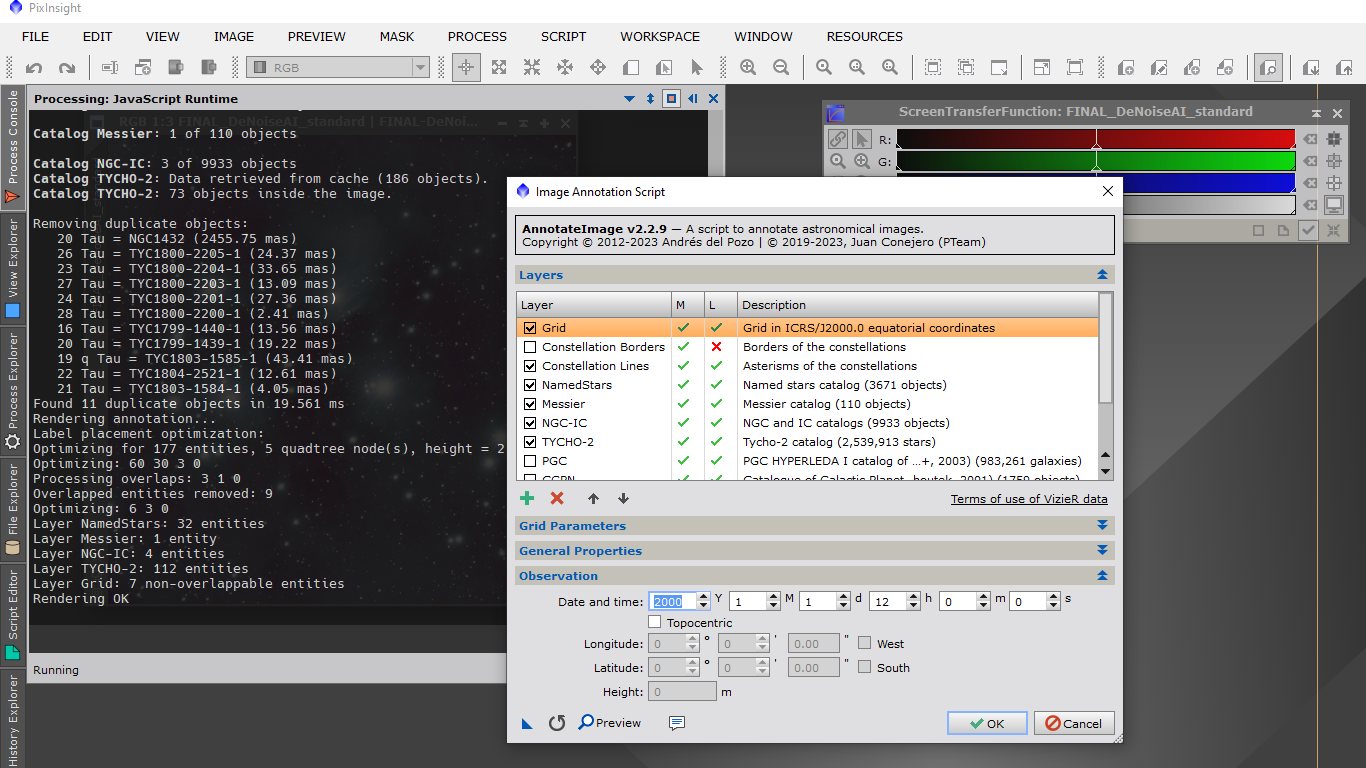Click the pointer arrow icon in the toolbar
This screenshot has height=768, width=1366.
[x=697, y=67]
